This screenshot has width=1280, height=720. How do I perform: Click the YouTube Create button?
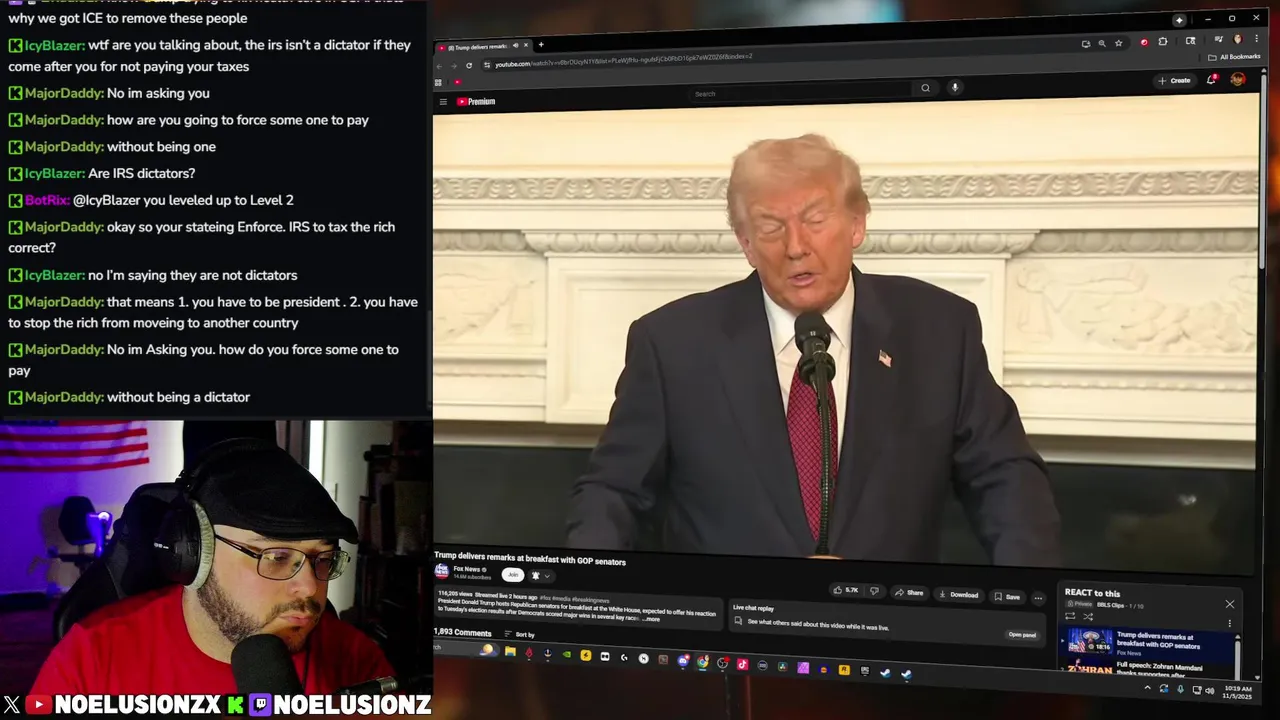pos(1176,81)
